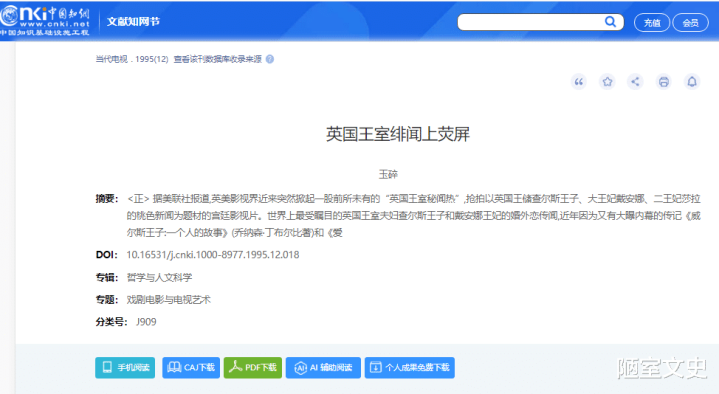Open AI 辅助阅读 assisted reading
719x394 pixels.
[323, 367]
